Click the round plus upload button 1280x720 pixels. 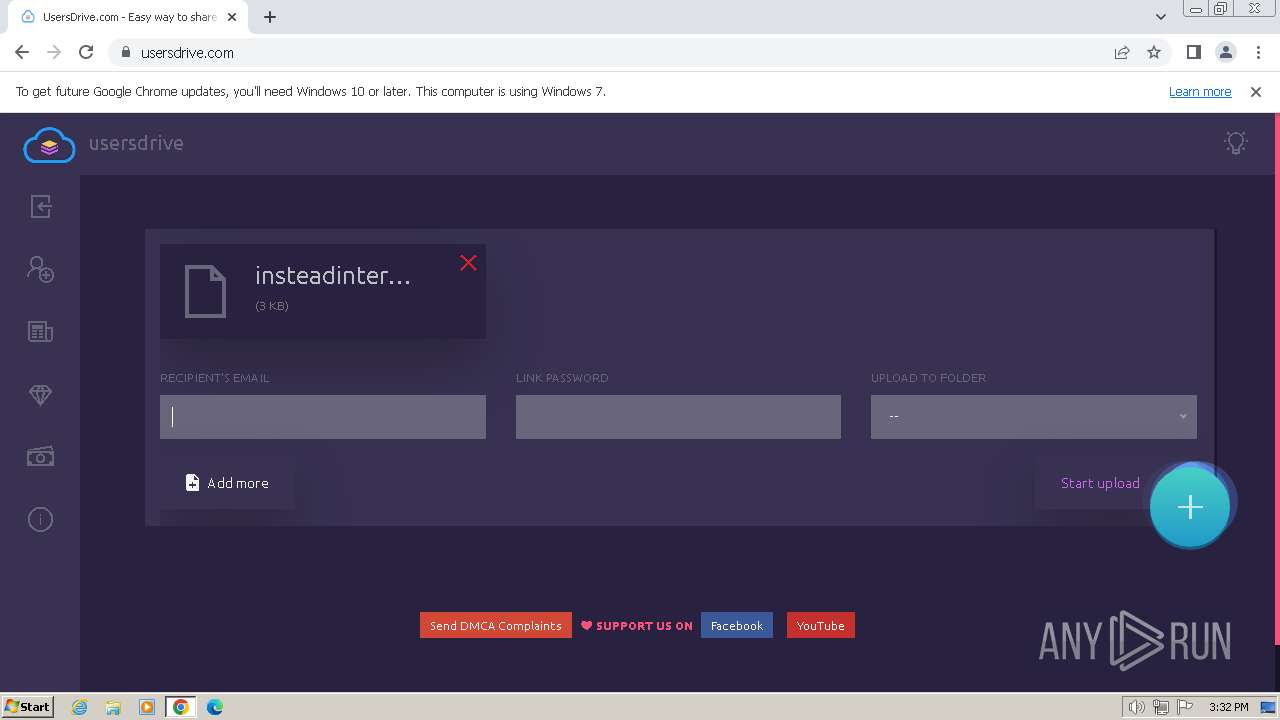click(x=1190, y=507)
